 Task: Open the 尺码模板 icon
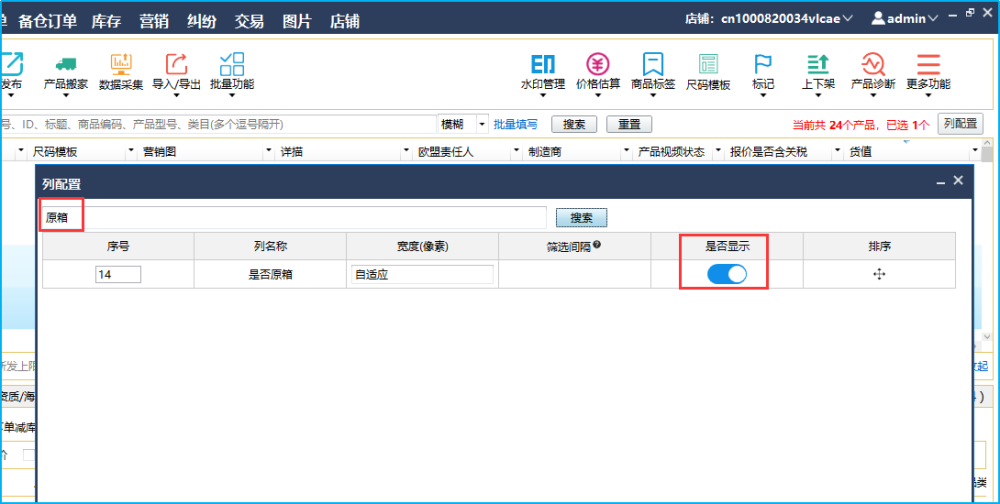(708, 64)
